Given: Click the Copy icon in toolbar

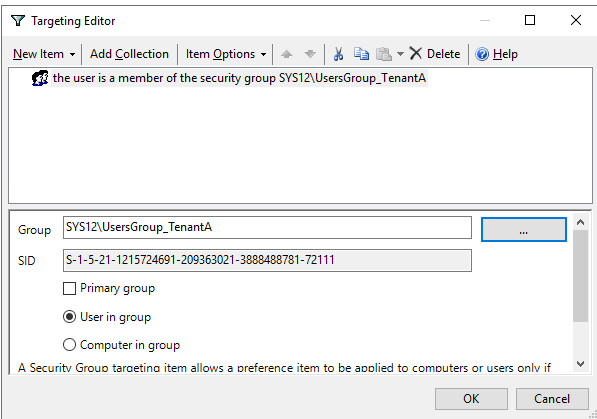Looking at the screenshot, I should click(361, 54).
